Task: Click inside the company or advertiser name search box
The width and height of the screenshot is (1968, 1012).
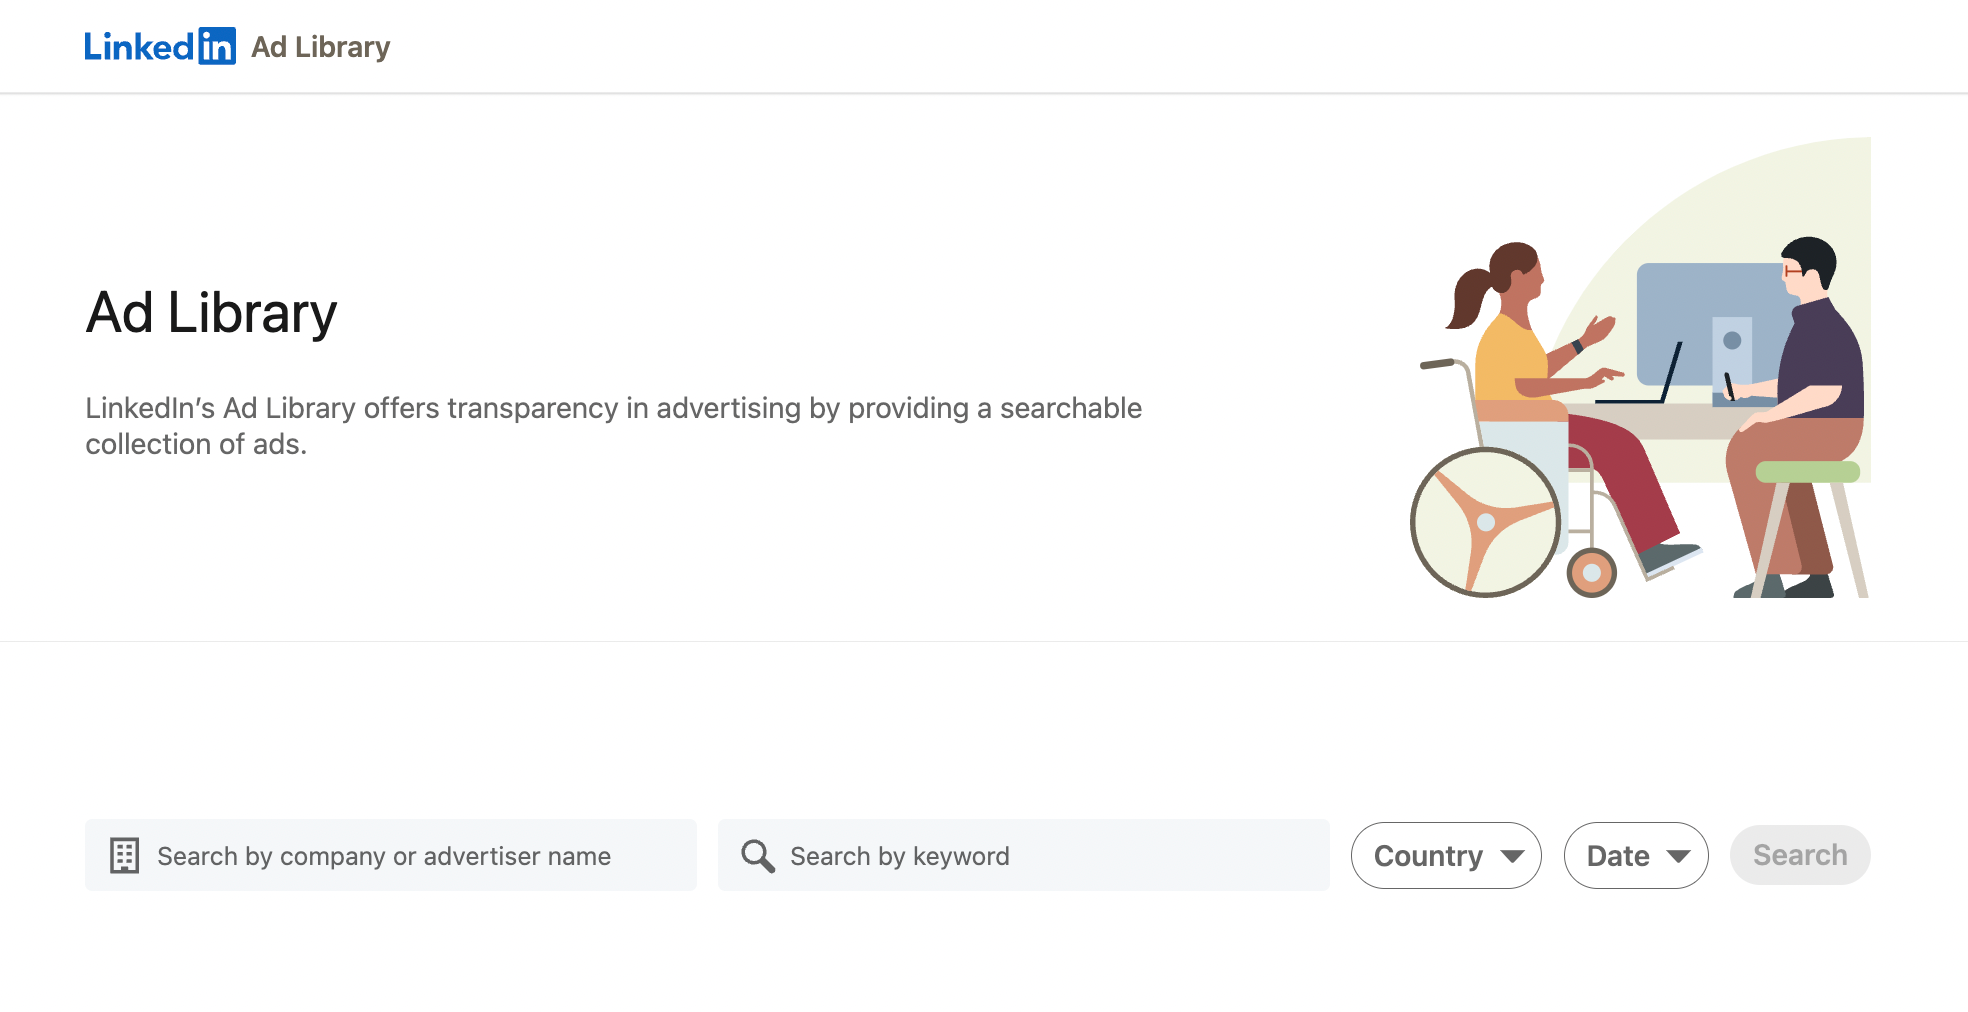Action: pyautogui.click(x=390, y=856)
